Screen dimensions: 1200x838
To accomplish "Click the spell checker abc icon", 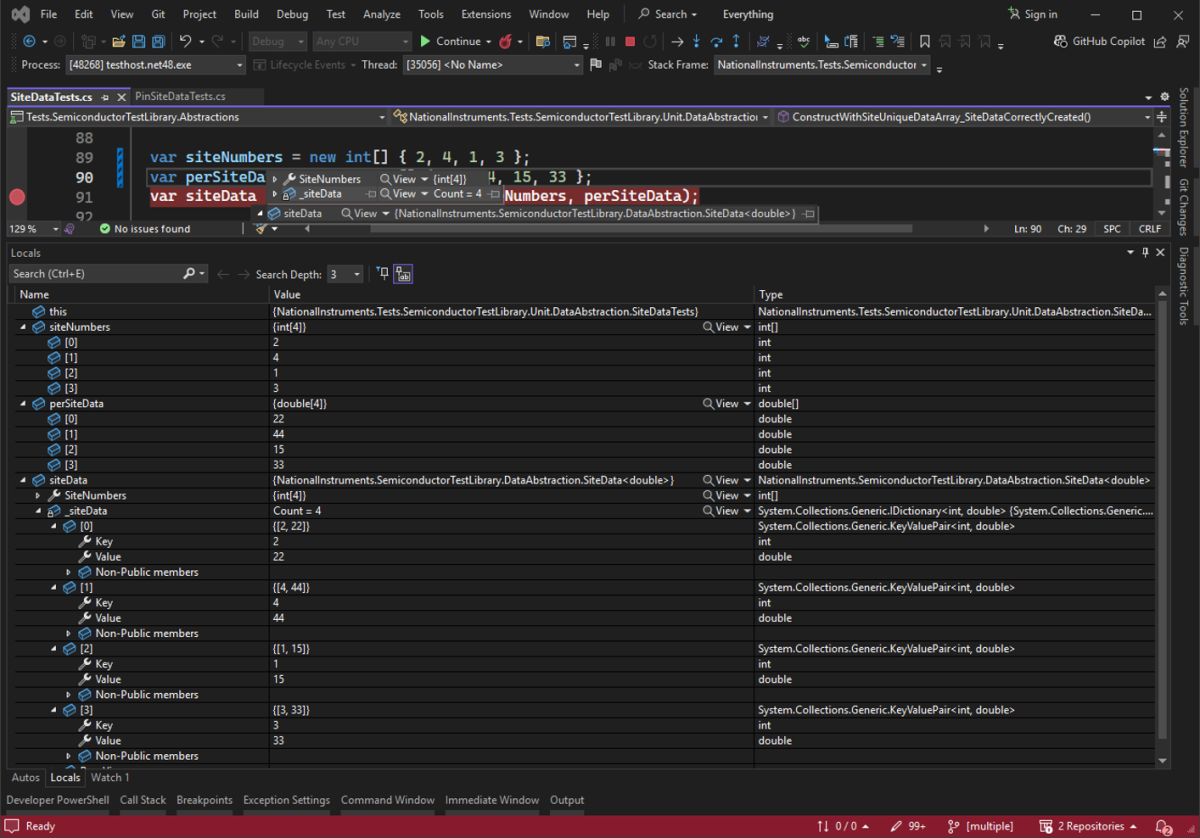I will coord(803,41).
